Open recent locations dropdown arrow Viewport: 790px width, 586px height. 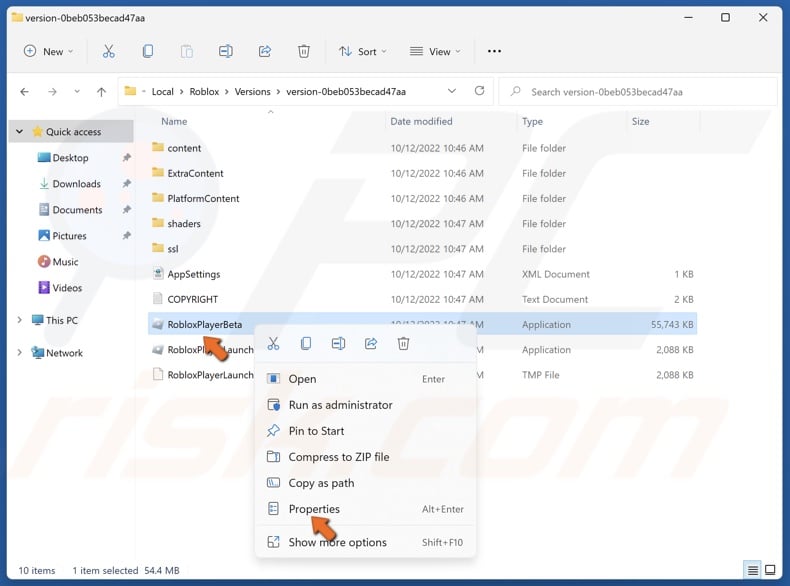pos(77,92)
